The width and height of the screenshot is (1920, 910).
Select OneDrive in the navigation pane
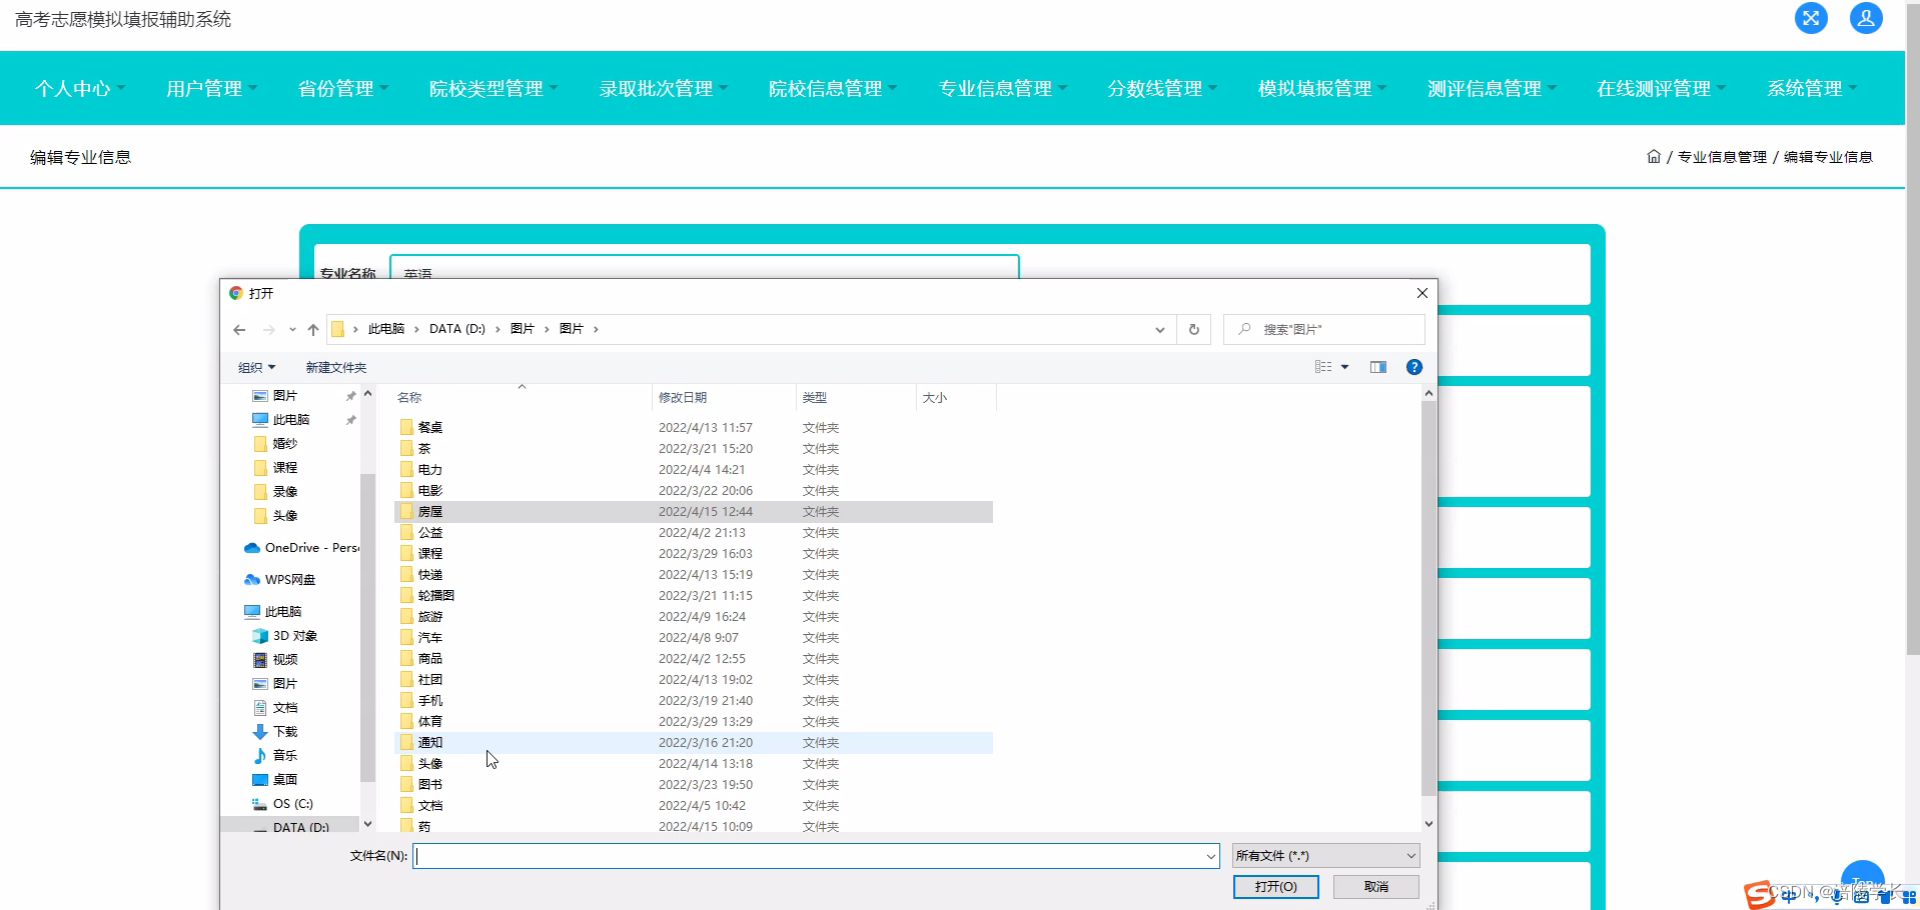(301, 548)
